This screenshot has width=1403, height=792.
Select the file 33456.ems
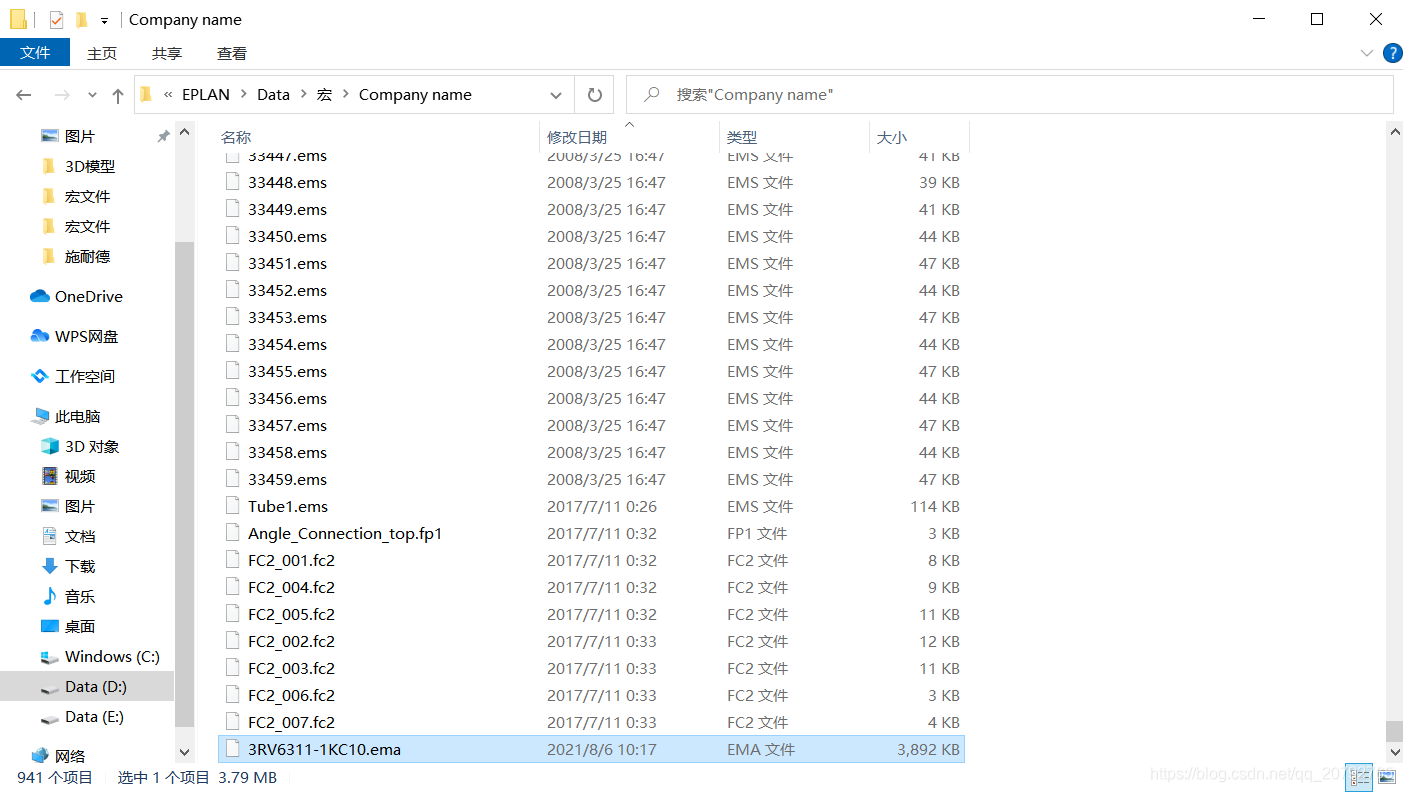(x=287, y=398)
